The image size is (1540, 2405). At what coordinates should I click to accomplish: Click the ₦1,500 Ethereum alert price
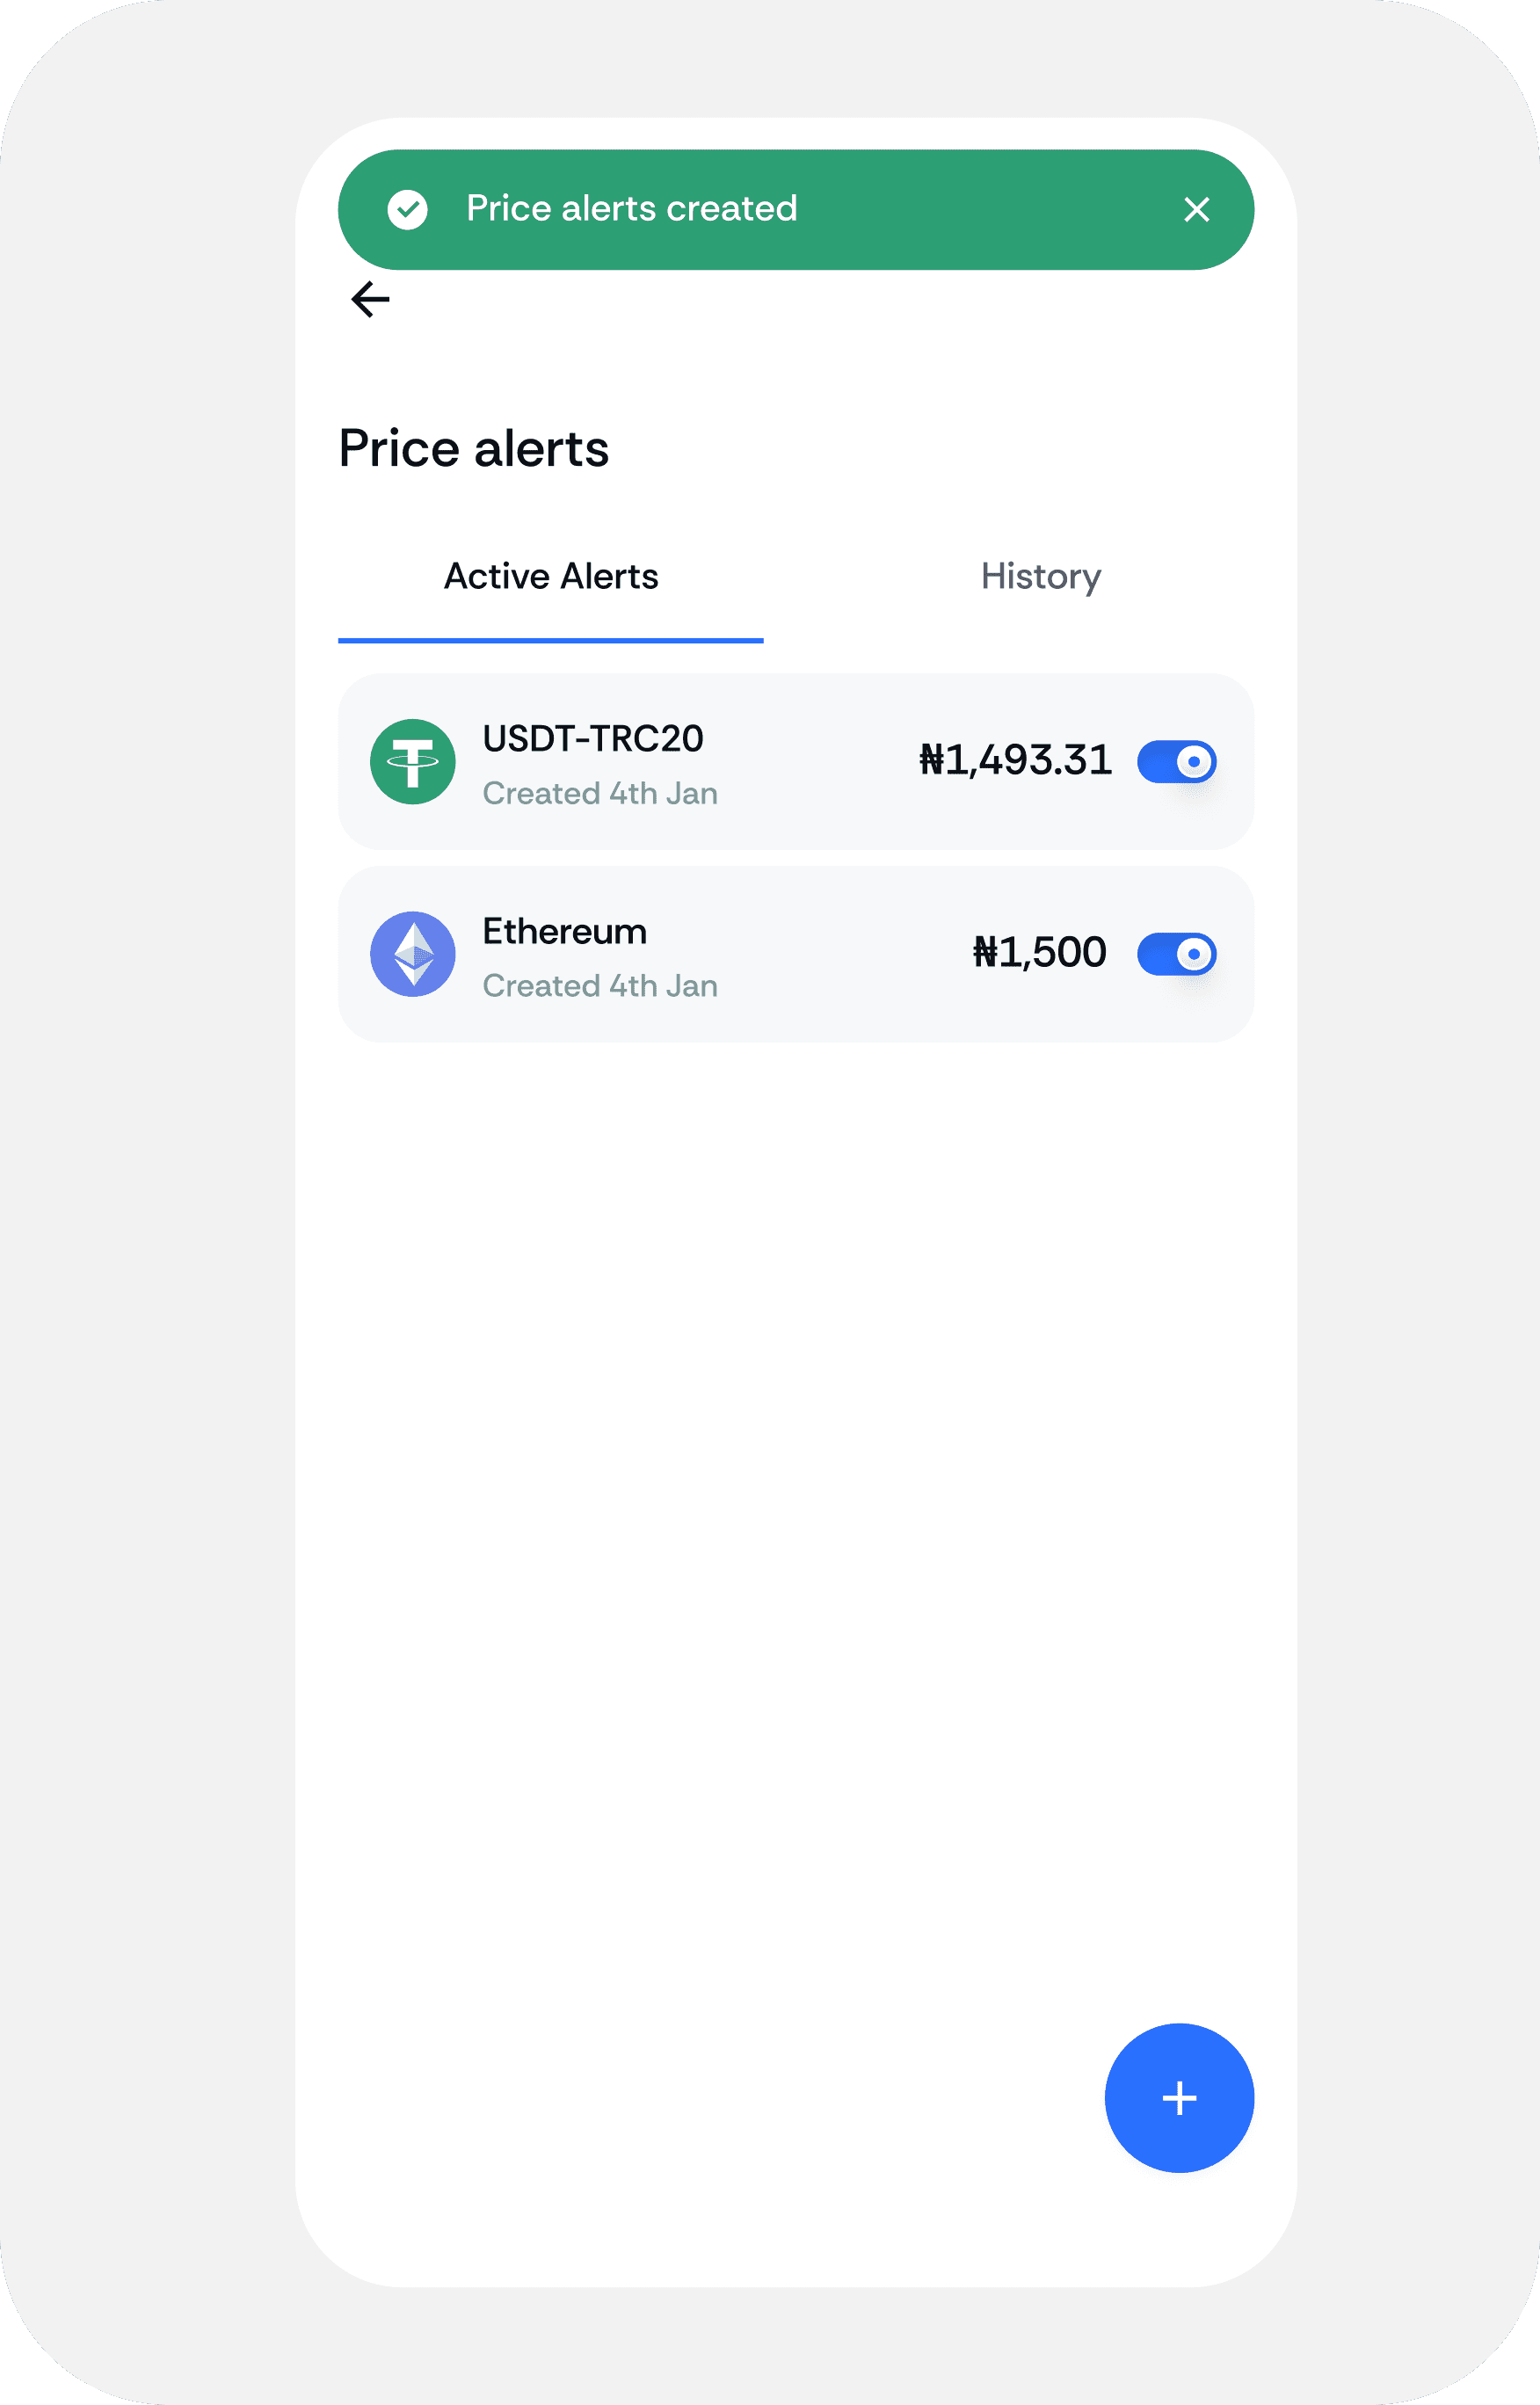[x=1039, y=952]
